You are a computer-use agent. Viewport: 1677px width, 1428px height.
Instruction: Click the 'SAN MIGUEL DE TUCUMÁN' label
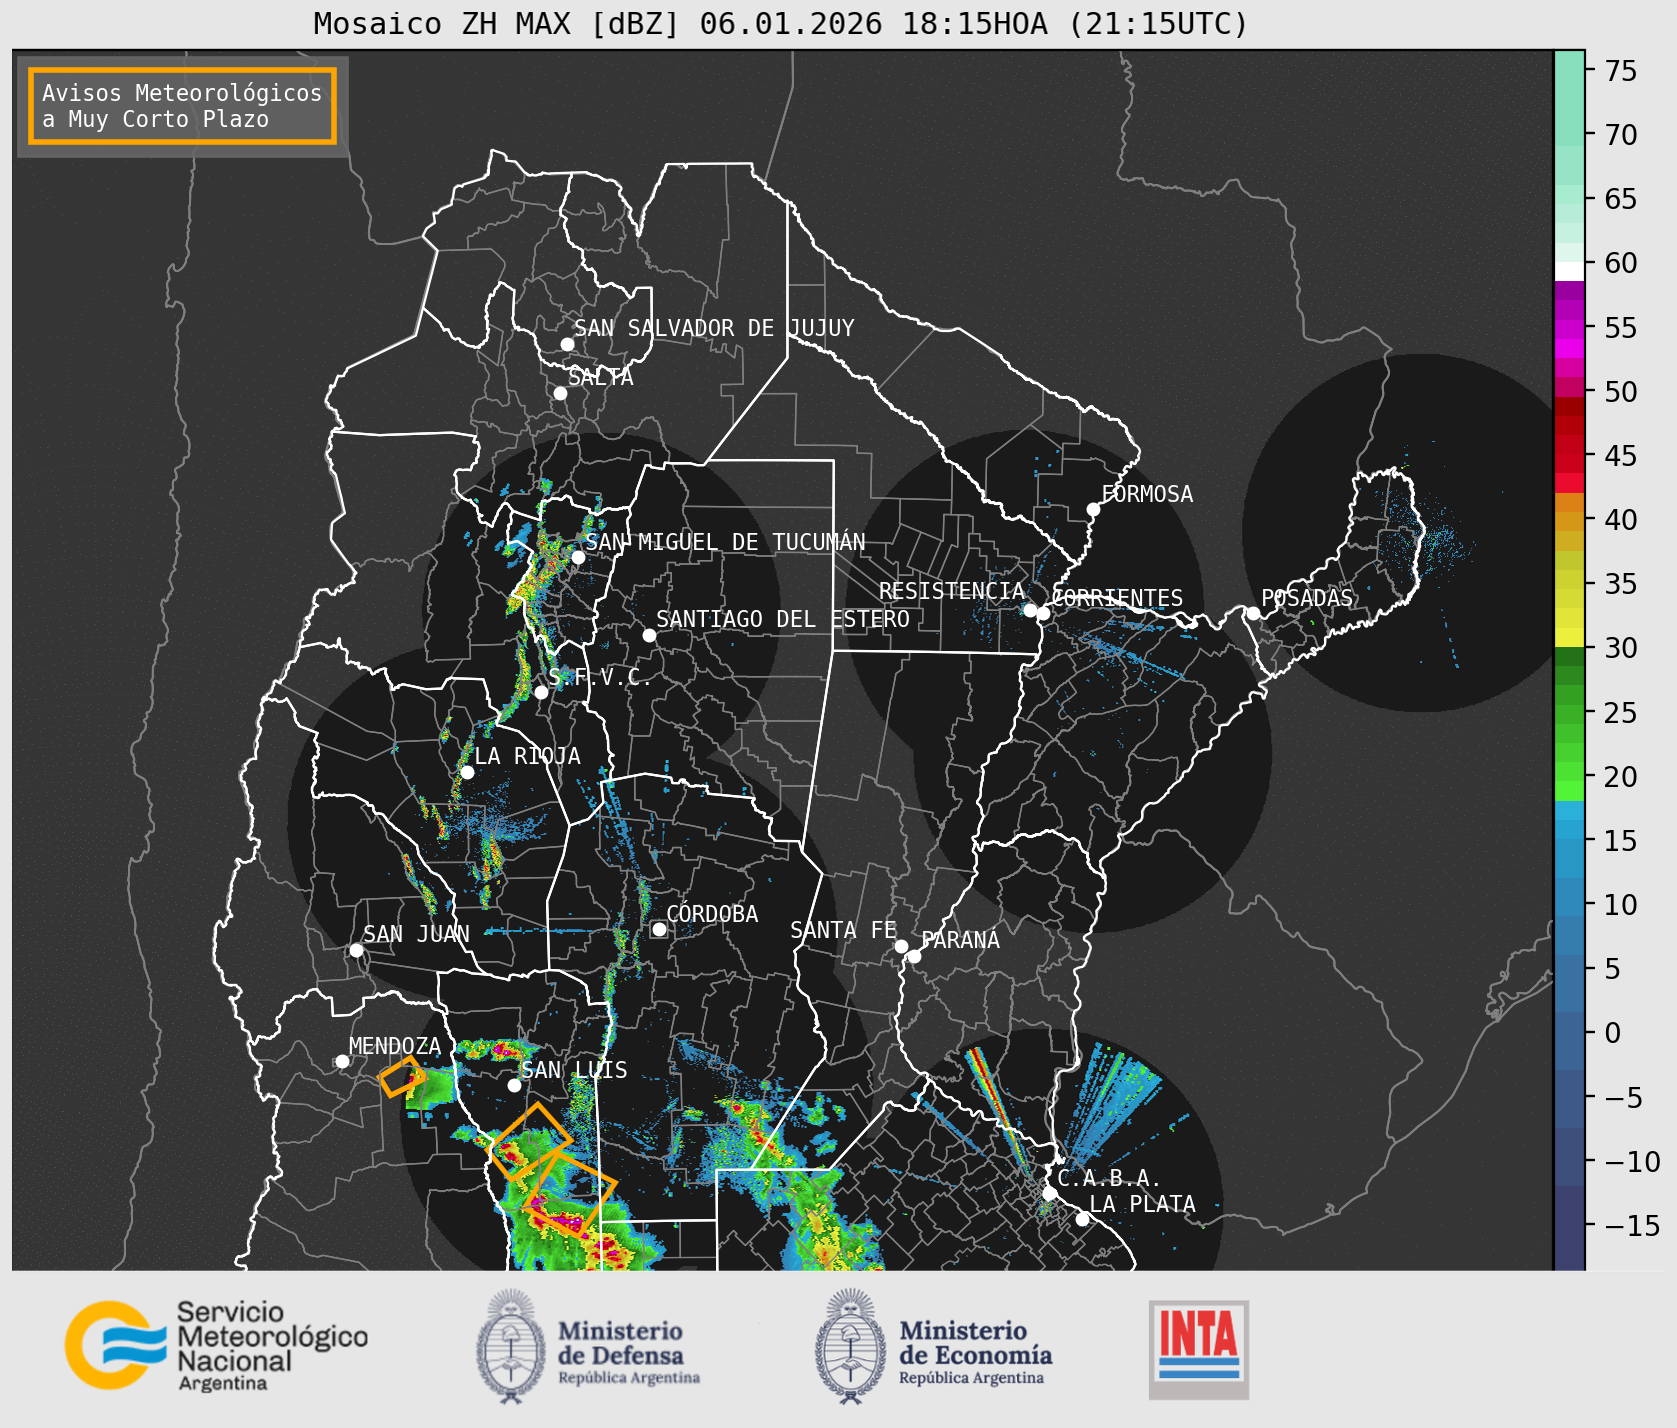pos(725,542)
